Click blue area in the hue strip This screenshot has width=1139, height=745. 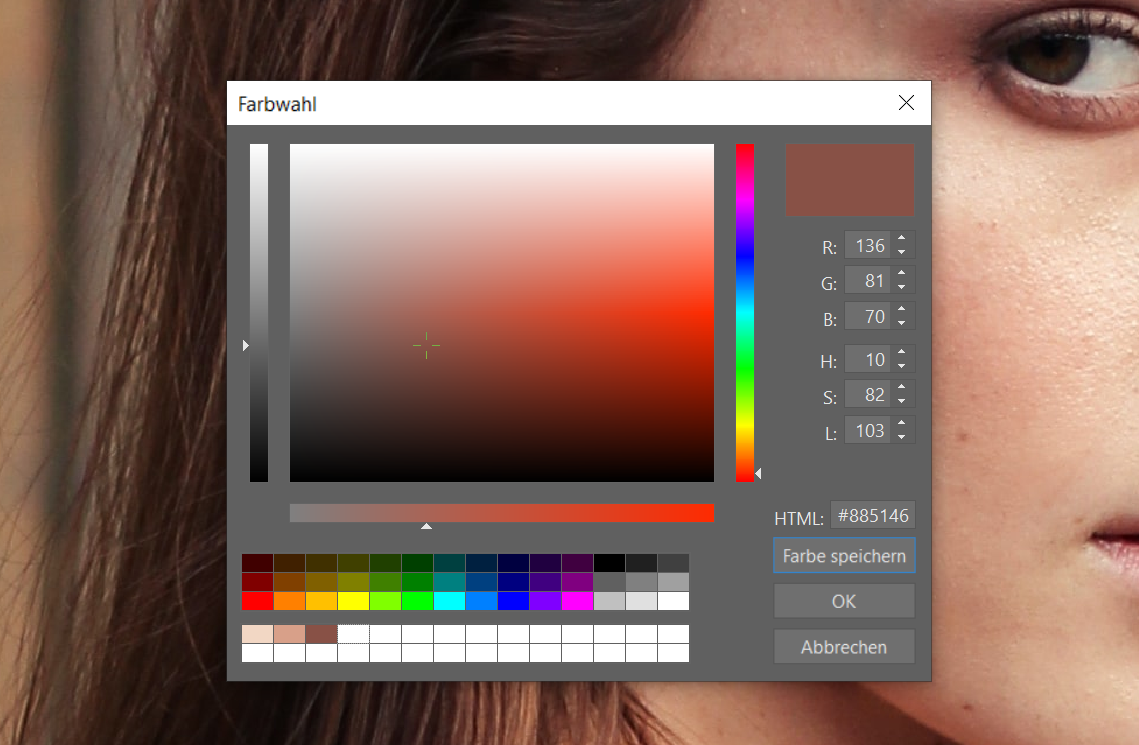[744, 260]
